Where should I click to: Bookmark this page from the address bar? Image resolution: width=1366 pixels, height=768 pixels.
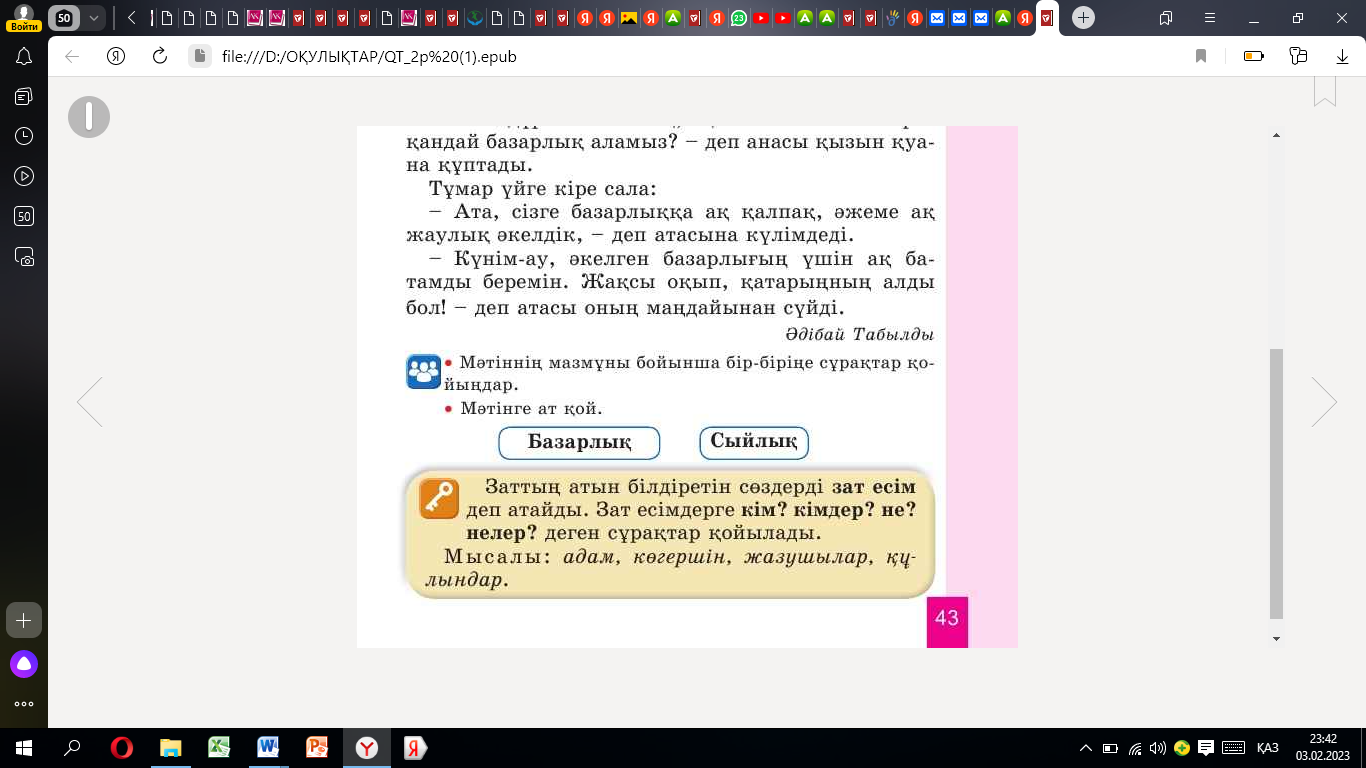point(1201,57)
